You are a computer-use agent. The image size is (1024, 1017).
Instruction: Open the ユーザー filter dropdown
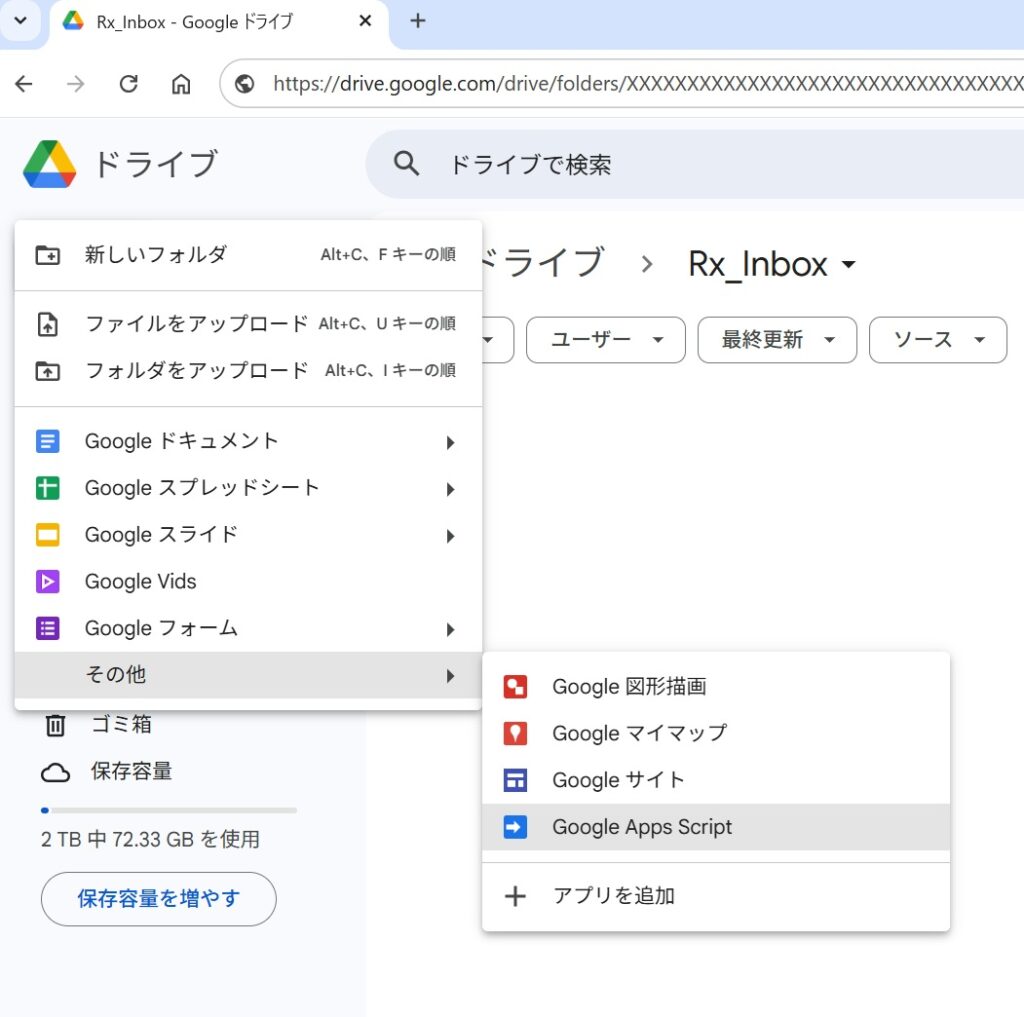tap(605, 340)
